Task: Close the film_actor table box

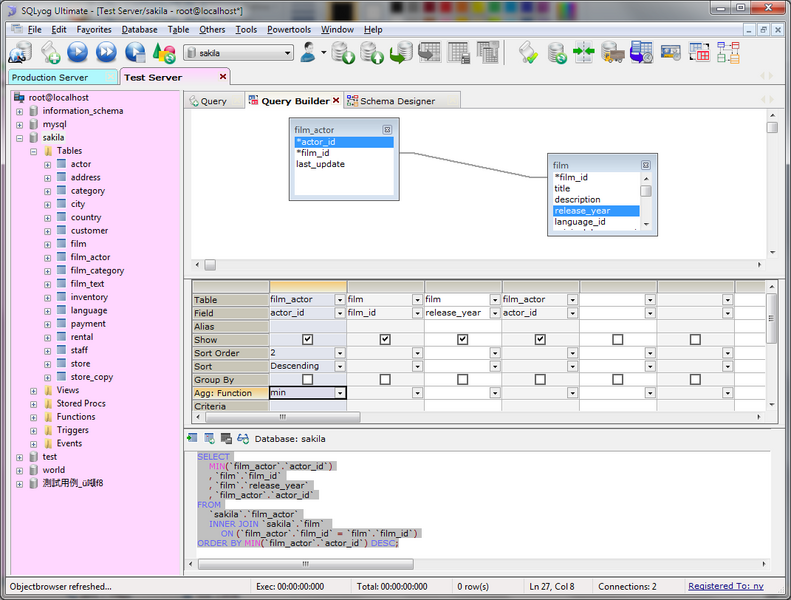Action: coord(387,130)
